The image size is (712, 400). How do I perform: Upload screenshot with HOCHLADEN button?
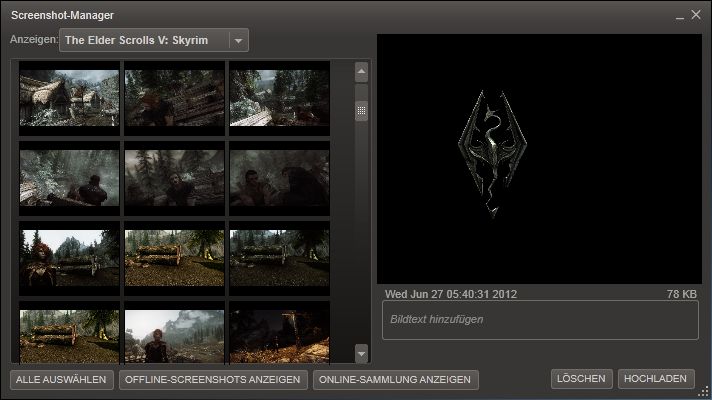[x=656, y=379]
